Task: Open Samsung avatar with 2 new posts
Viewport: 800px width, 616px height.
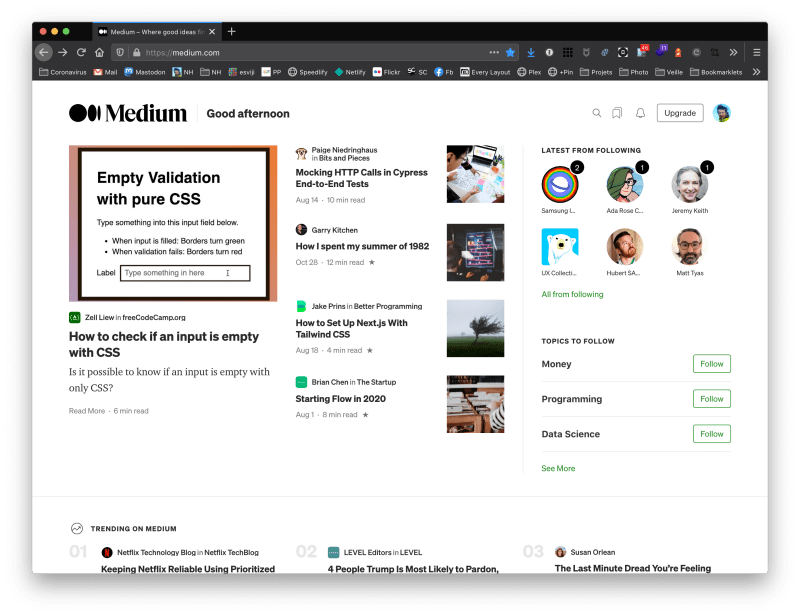Action: pos(560,184)
